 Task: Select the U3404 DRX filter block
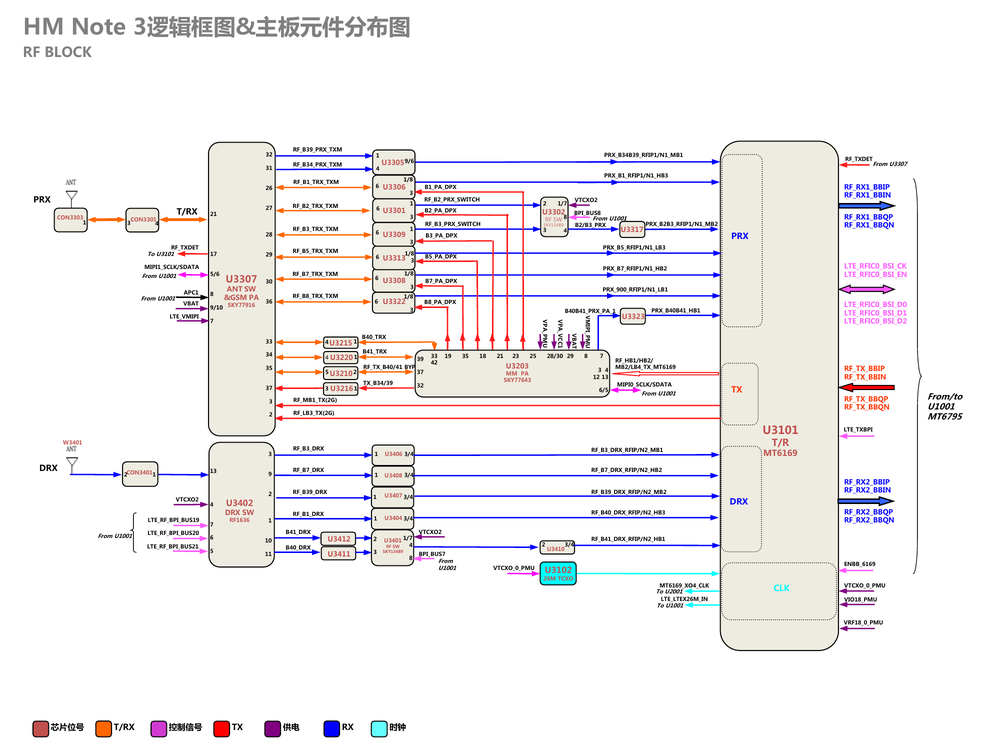click(393, 518)
